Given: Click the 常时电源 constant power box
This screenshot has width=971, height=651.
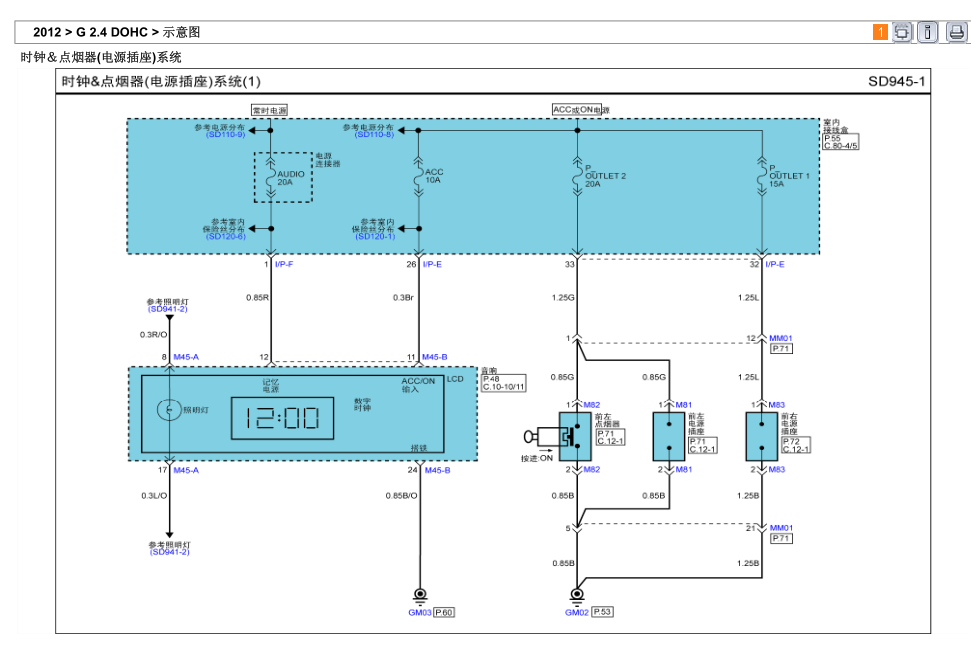Looking at the screenshot, I should pos(269,110).
